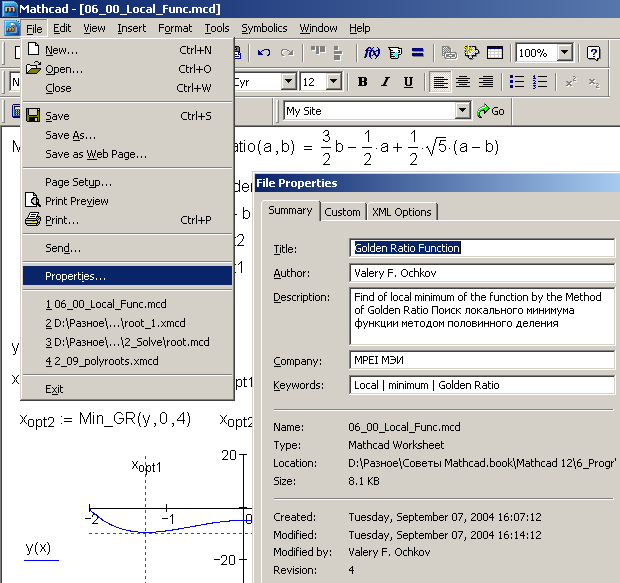Enable Align Left paragraph alignment
Viewport: 620px width, 583px height.
point(440,82)
